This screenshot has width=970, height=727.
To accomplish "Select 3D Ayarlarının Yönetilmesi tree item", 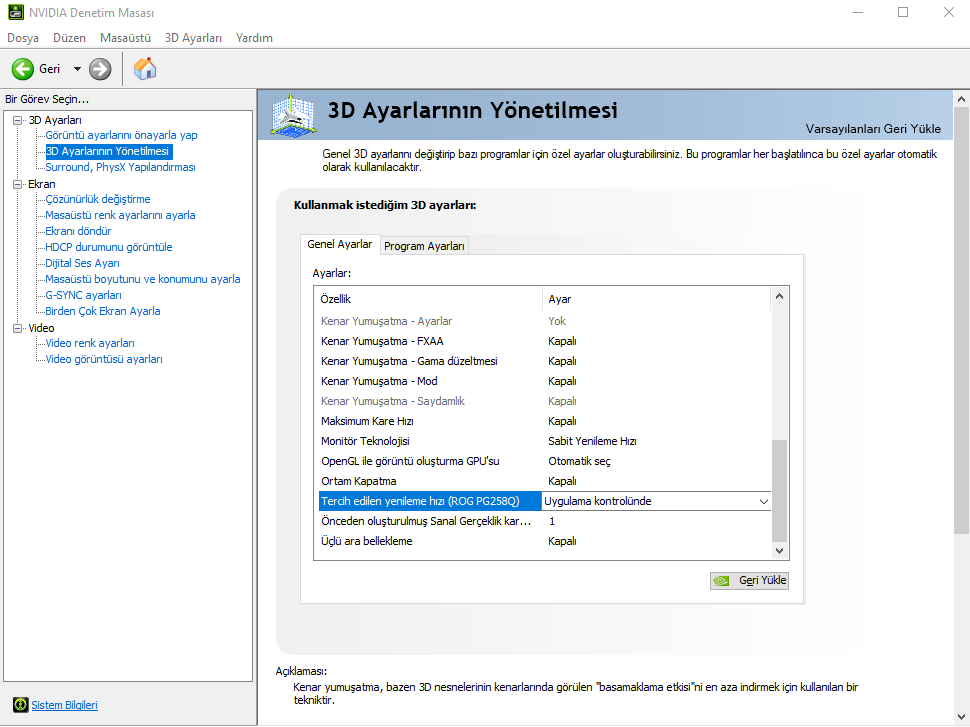I will tap(107, 151).
